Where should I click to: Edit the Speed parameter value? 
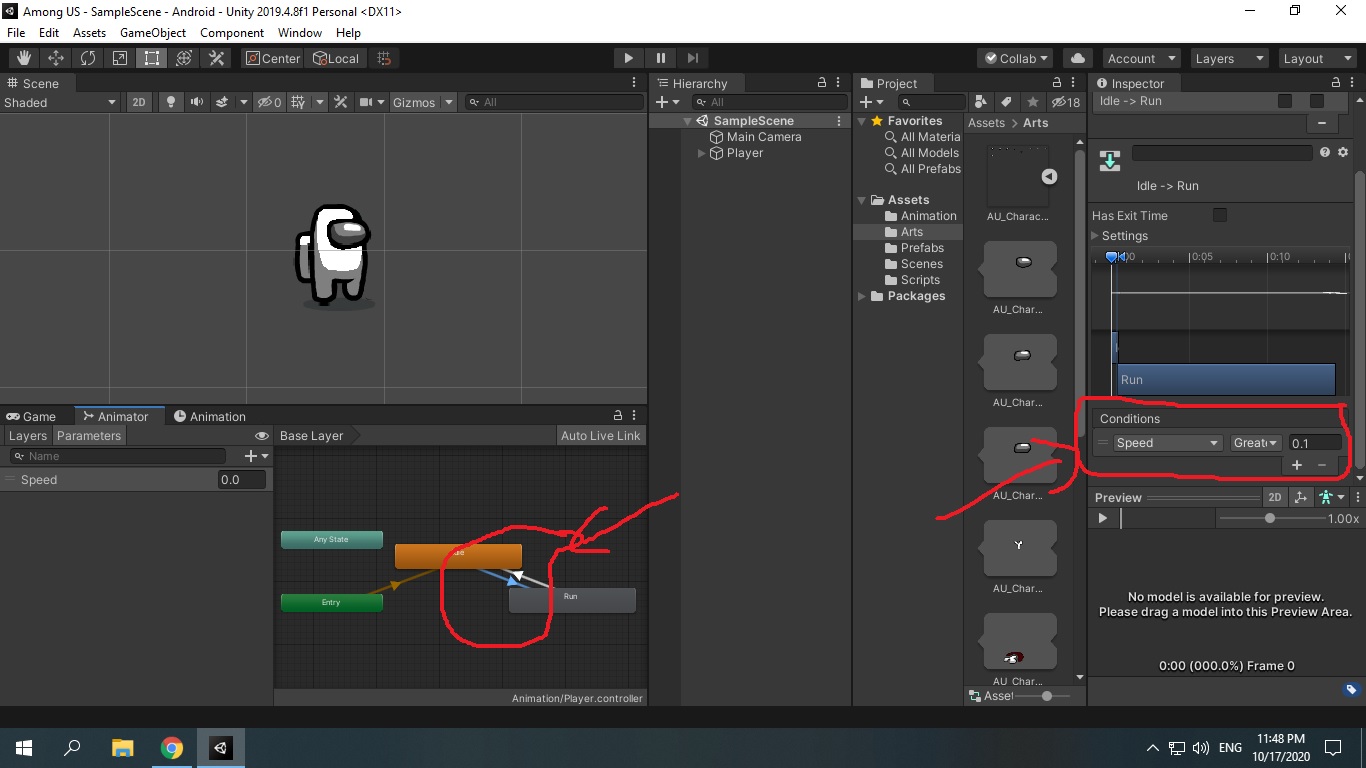click(242, 479)
